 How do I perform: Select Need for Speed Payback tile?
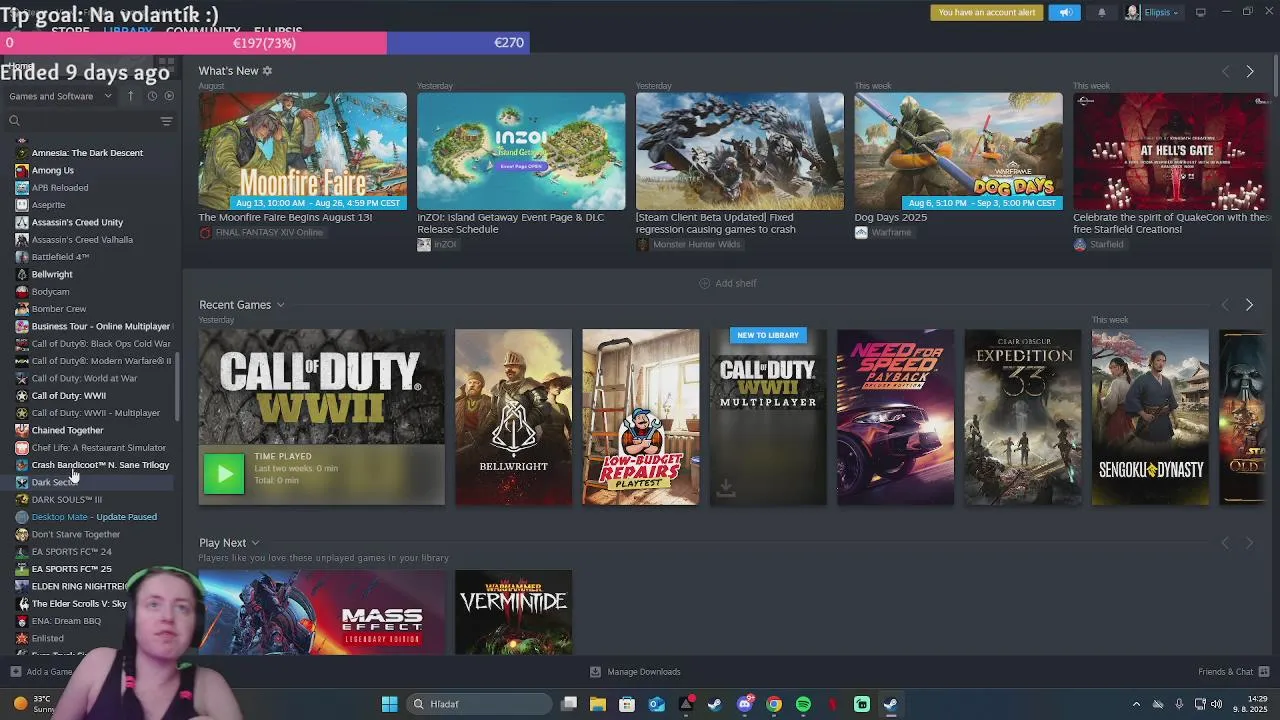pyautogui.click(x=895, y=417)
